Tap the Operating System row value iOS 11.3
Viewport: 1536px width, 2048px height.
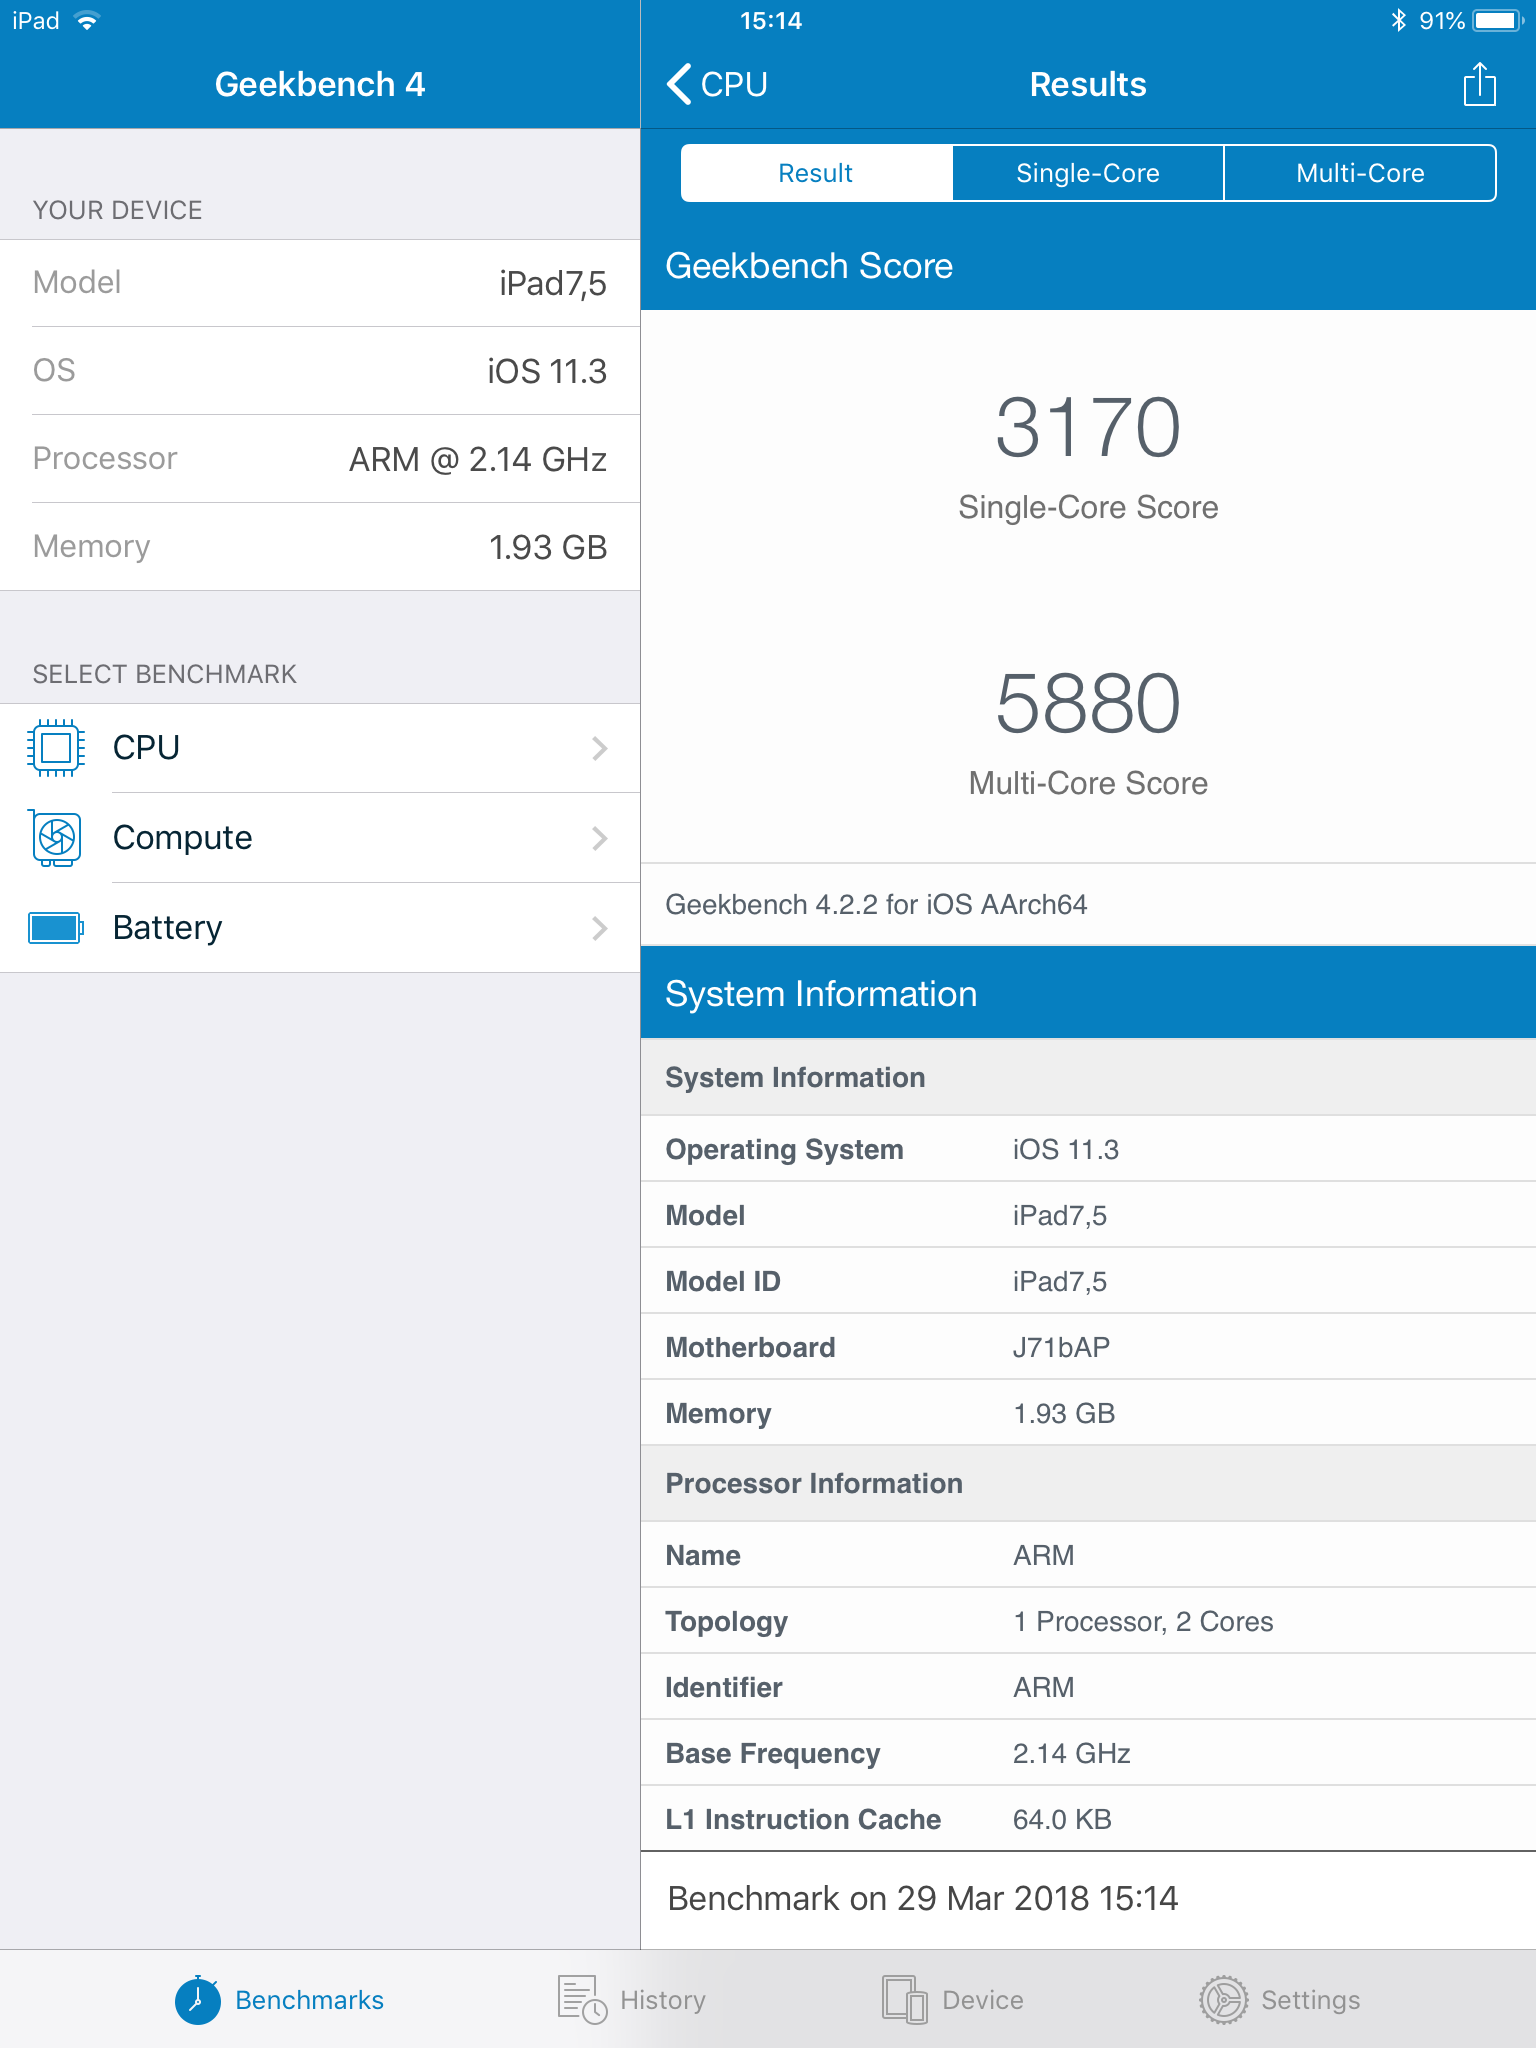click(1065, 1149)
